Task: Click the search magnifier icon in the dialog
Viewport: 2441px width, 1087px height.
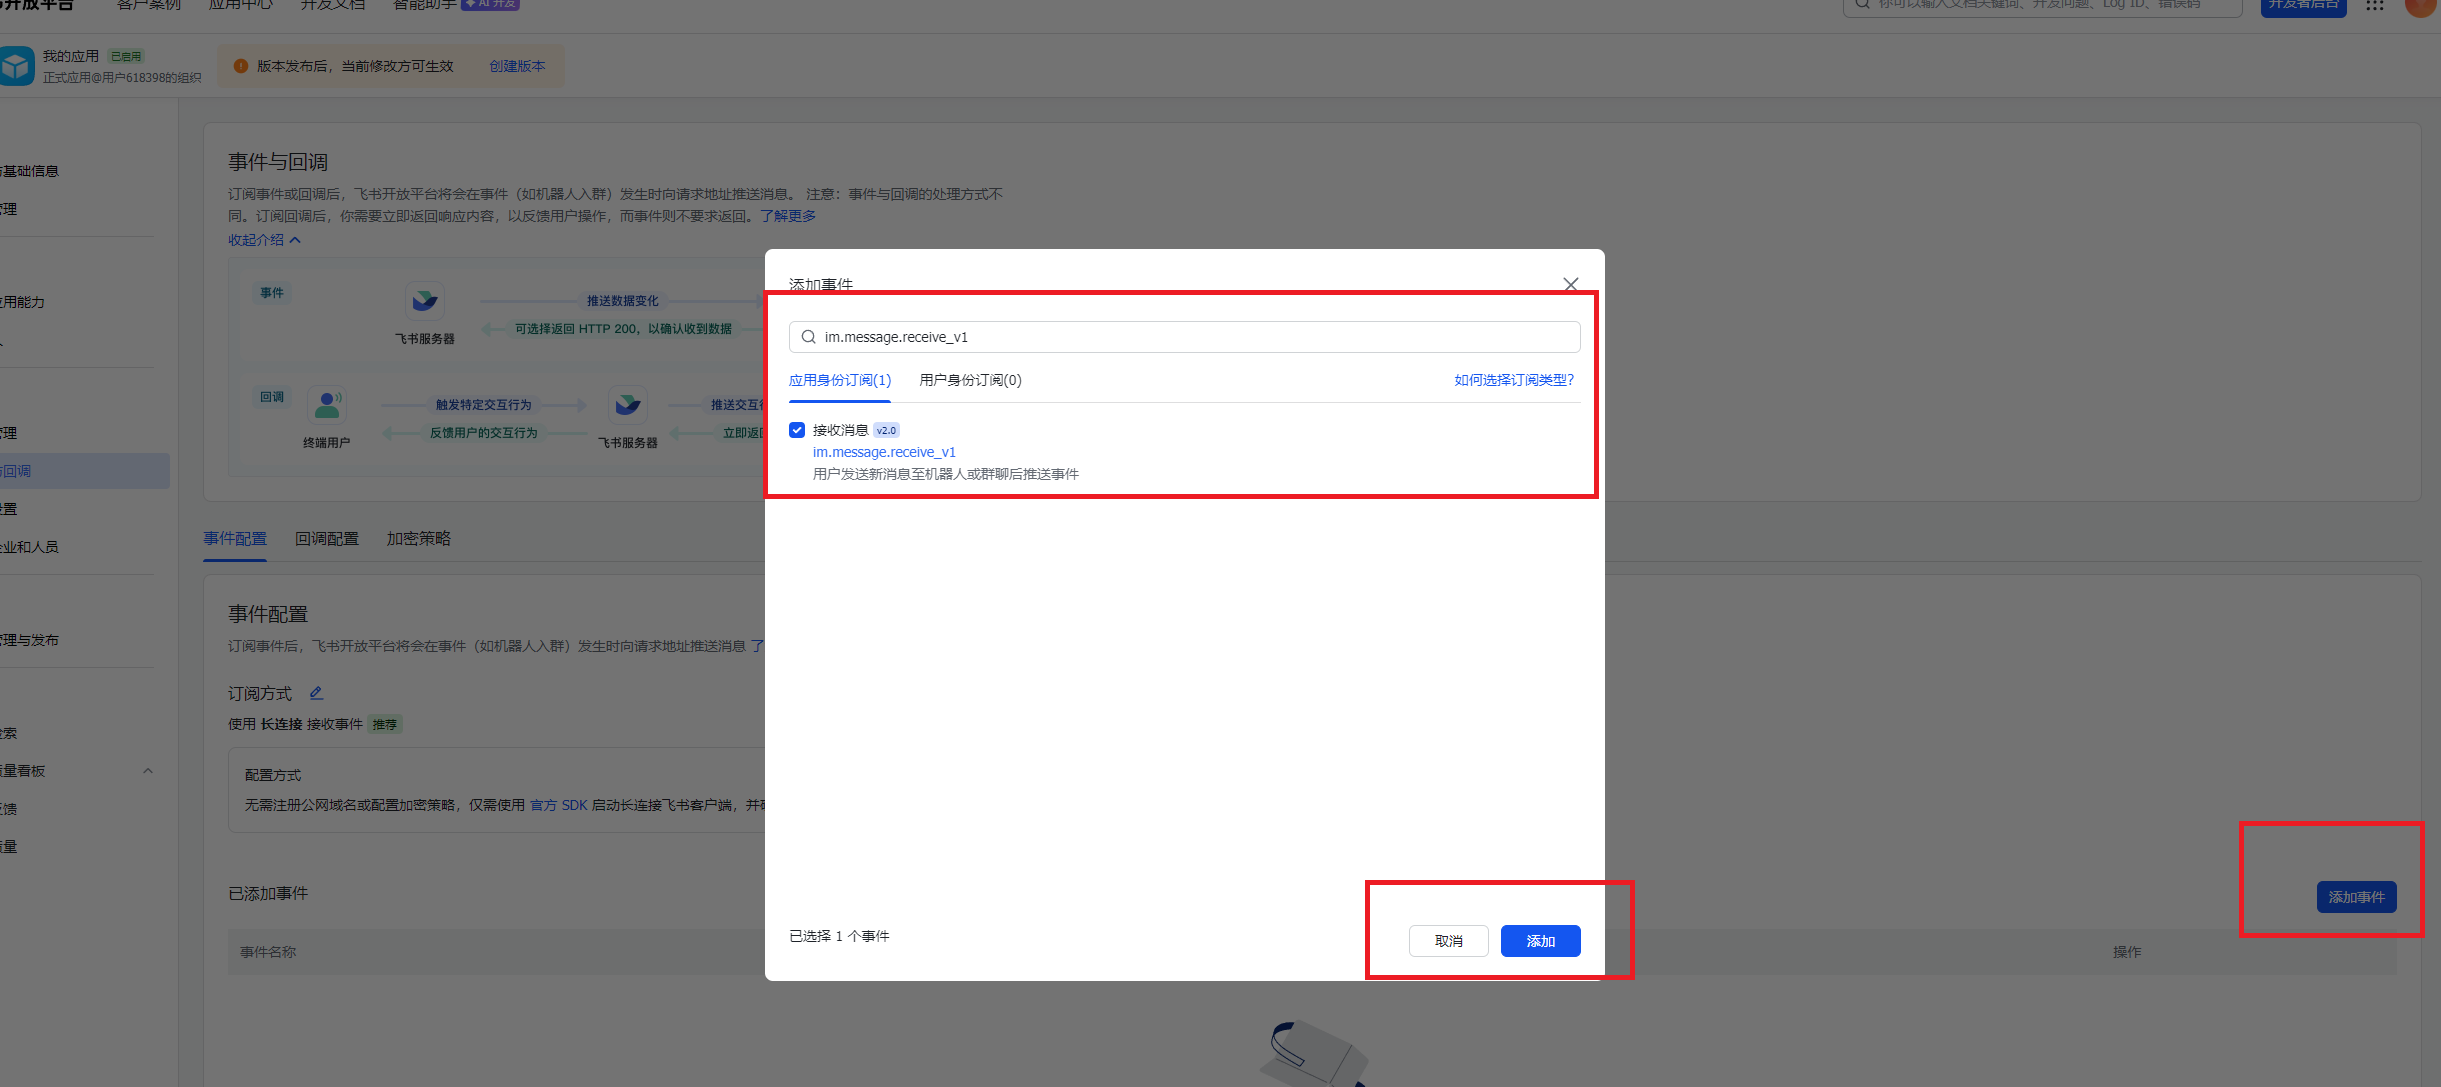Action: (x=808, y=337)
